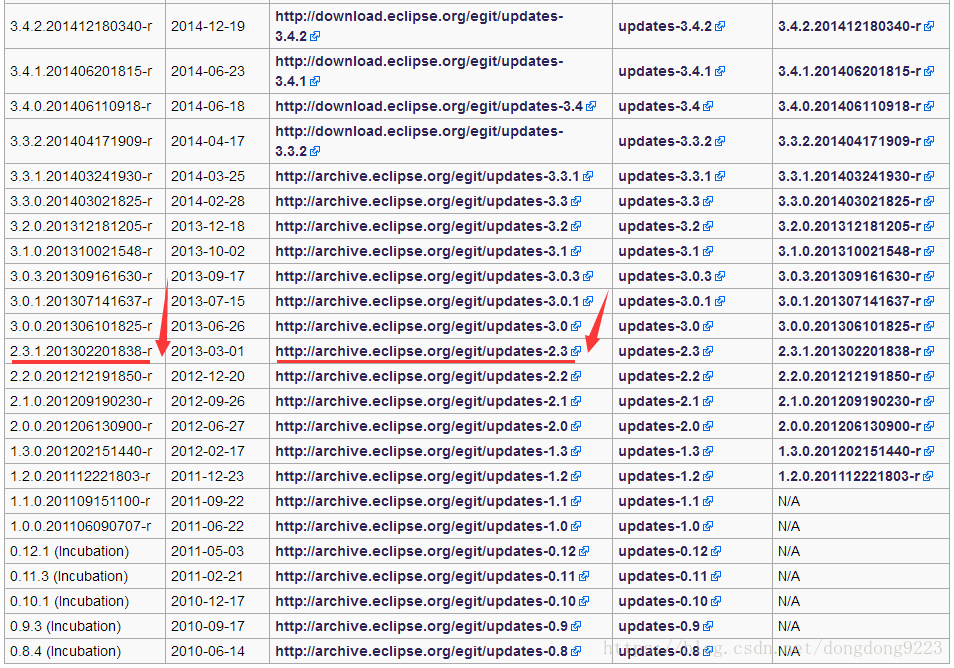The width and height of the screenshot is (954, 668).
Task: Open the full http://archive.eclipse.org/egit/updates-3.0 URL link
Action: [x=428, y=325]
